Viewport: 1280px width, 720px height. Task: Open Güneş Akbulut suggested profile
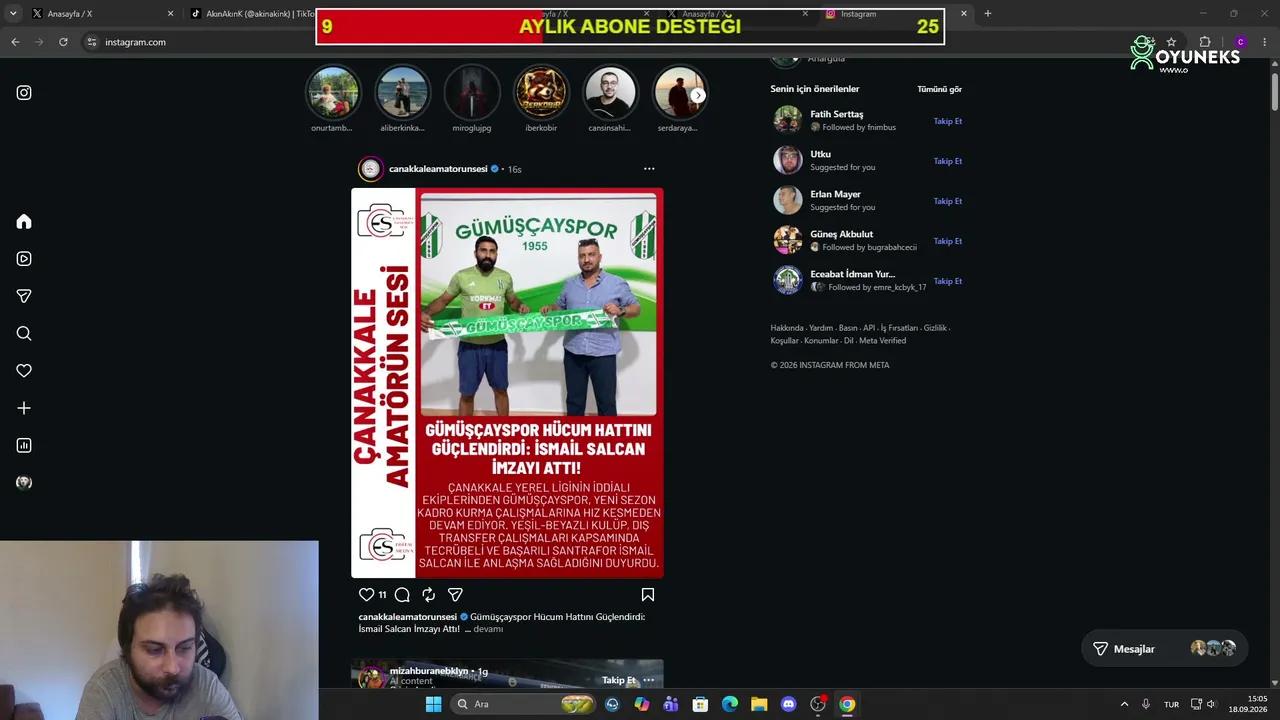841,234
